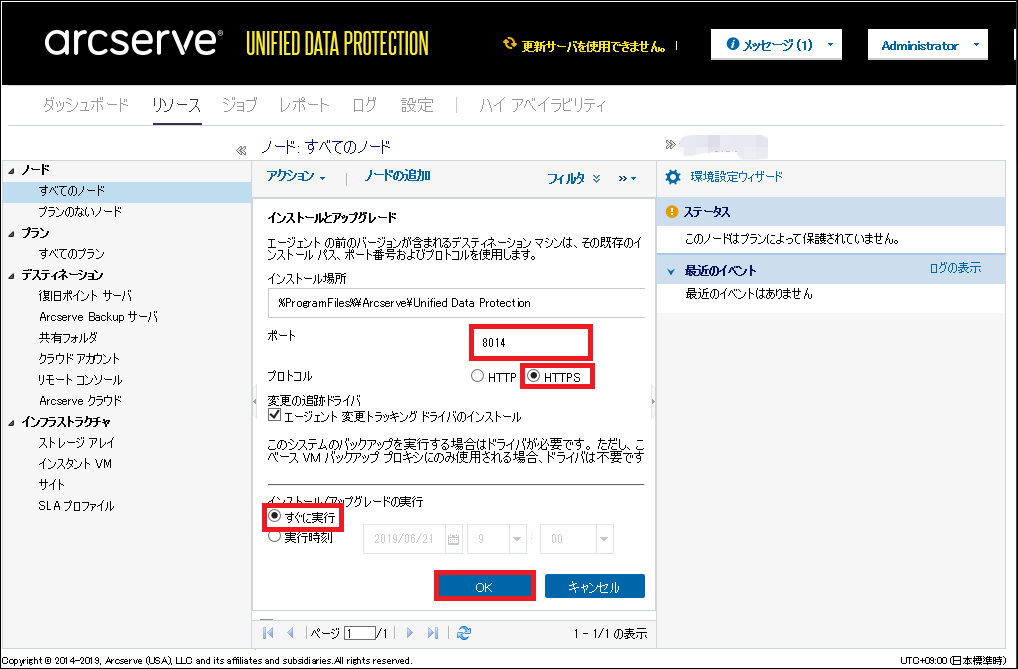Click the message info icon

tap(732, 44)
